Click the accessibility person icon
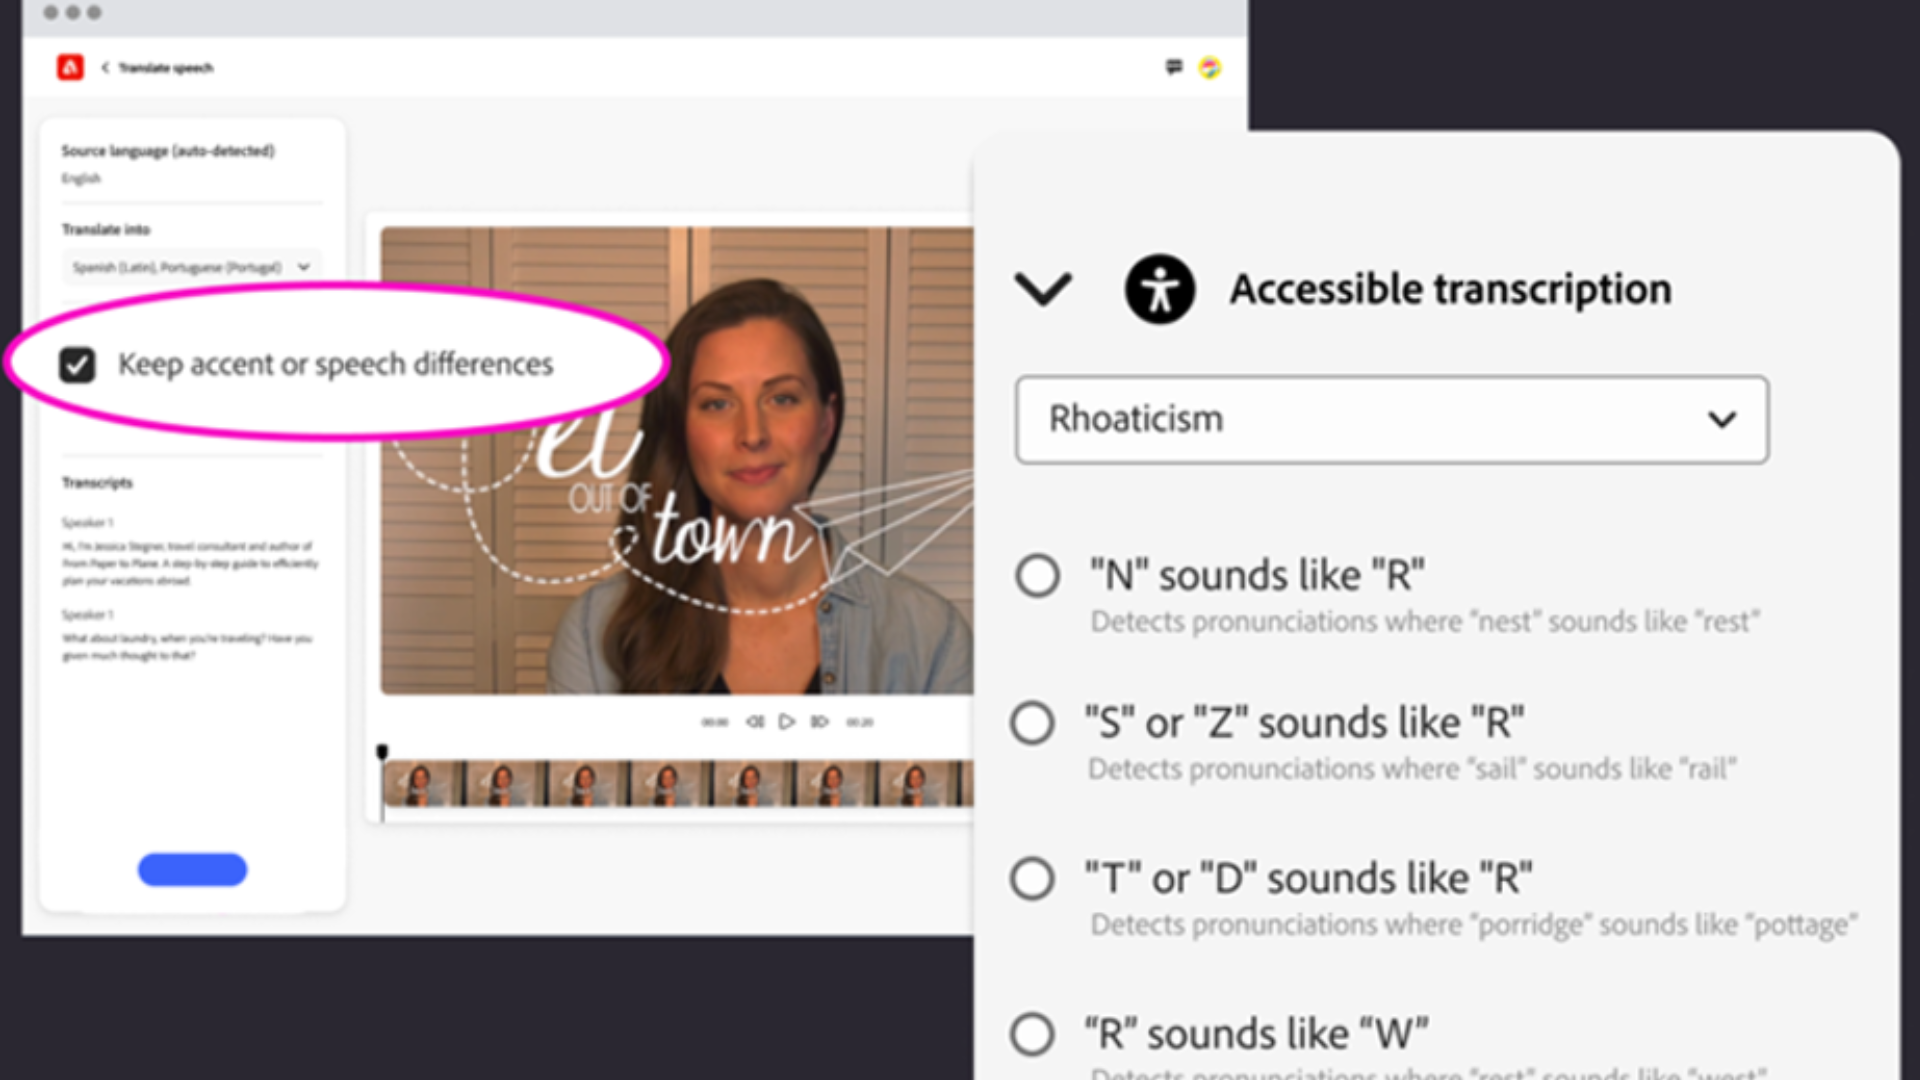The image size is (1920, 1080). (1159, 290)
